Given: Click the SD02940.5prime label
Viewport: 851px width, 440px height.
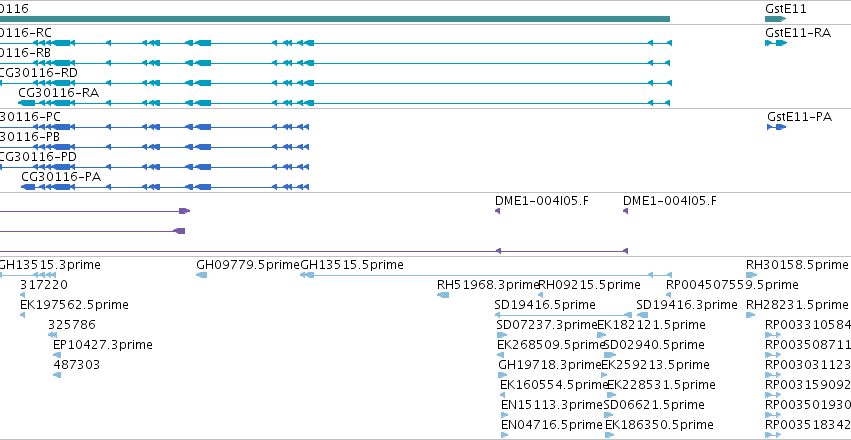Looking at the screenshot, I should pos(654,345).
